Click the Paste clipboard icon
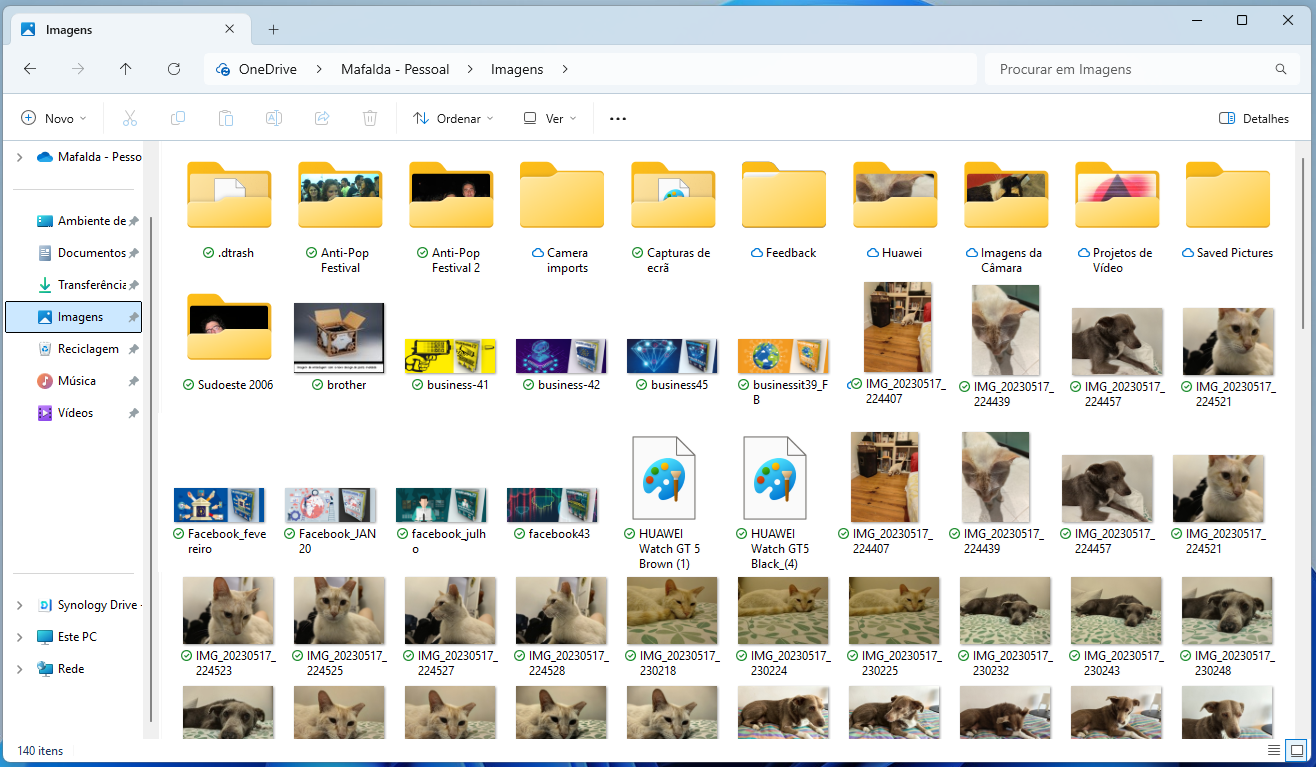 (x=226, y=118)
